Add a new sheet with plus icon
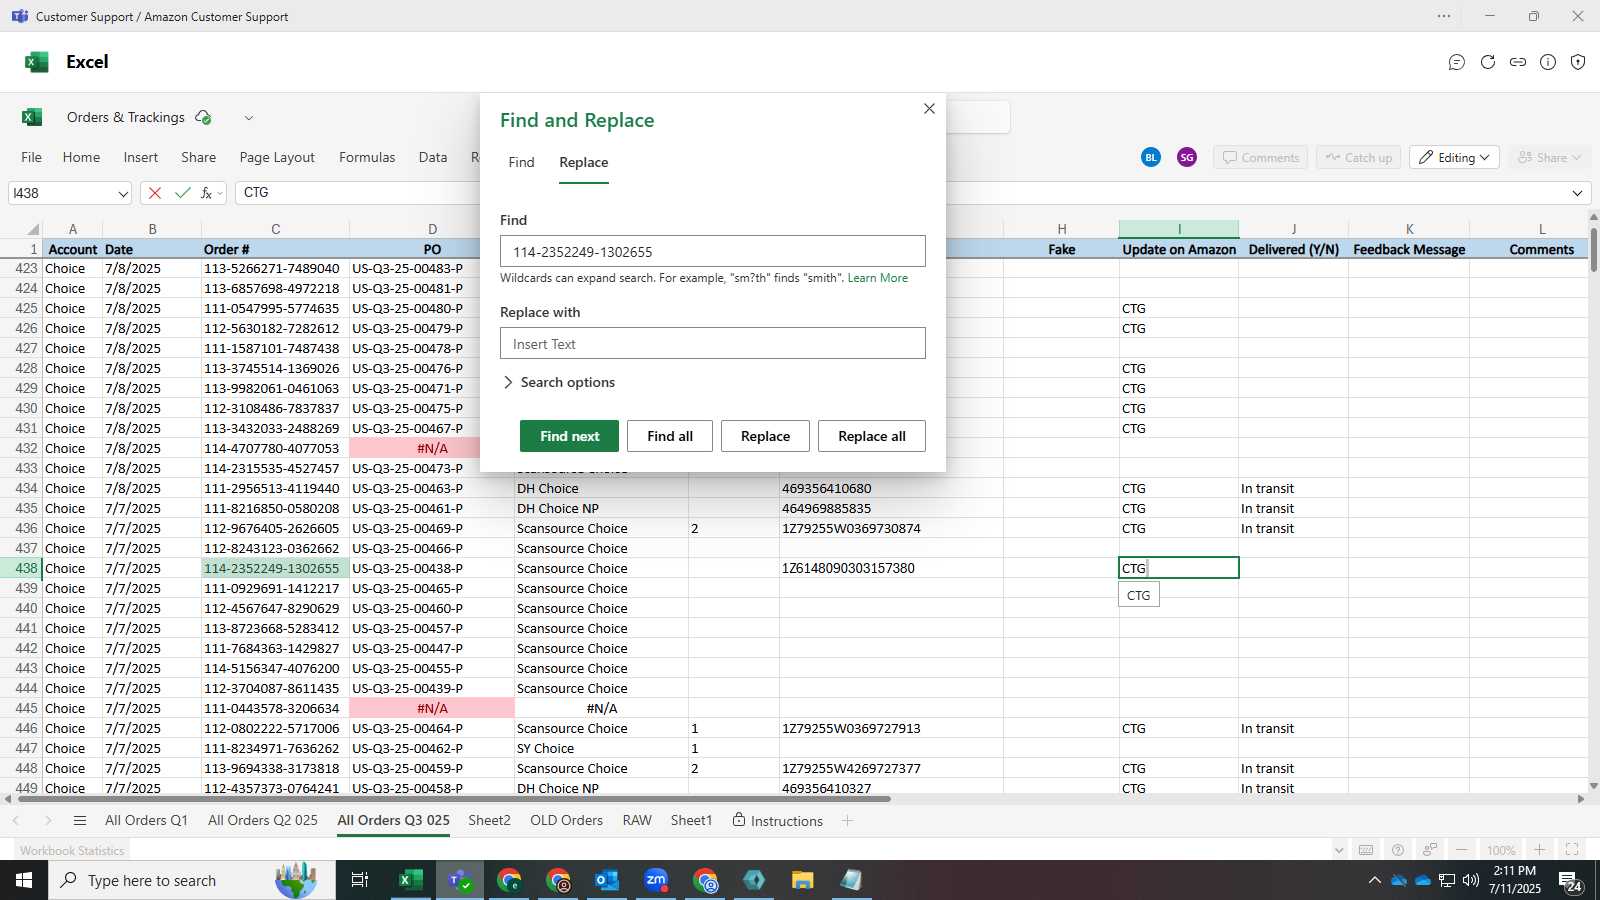The width and height of the screenshot is (1600, 900). 847,821
